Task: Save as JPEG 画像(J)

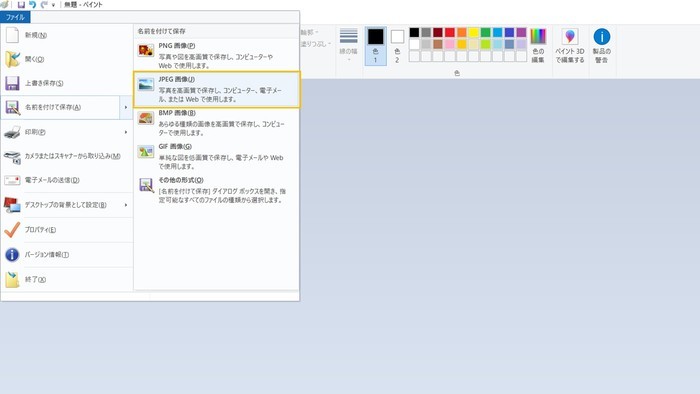Action: (217, 89)
